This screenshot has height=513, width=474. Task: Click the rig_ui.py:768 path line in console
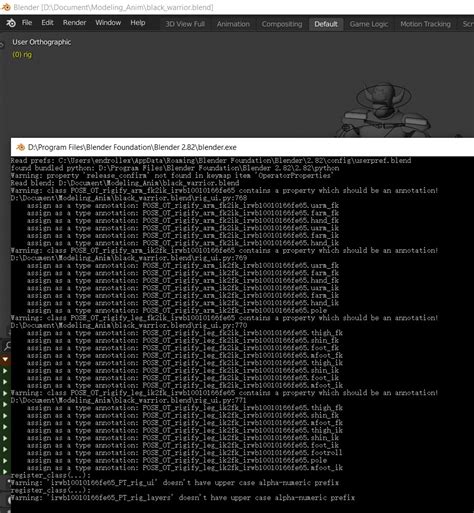(x=129, y=198)
